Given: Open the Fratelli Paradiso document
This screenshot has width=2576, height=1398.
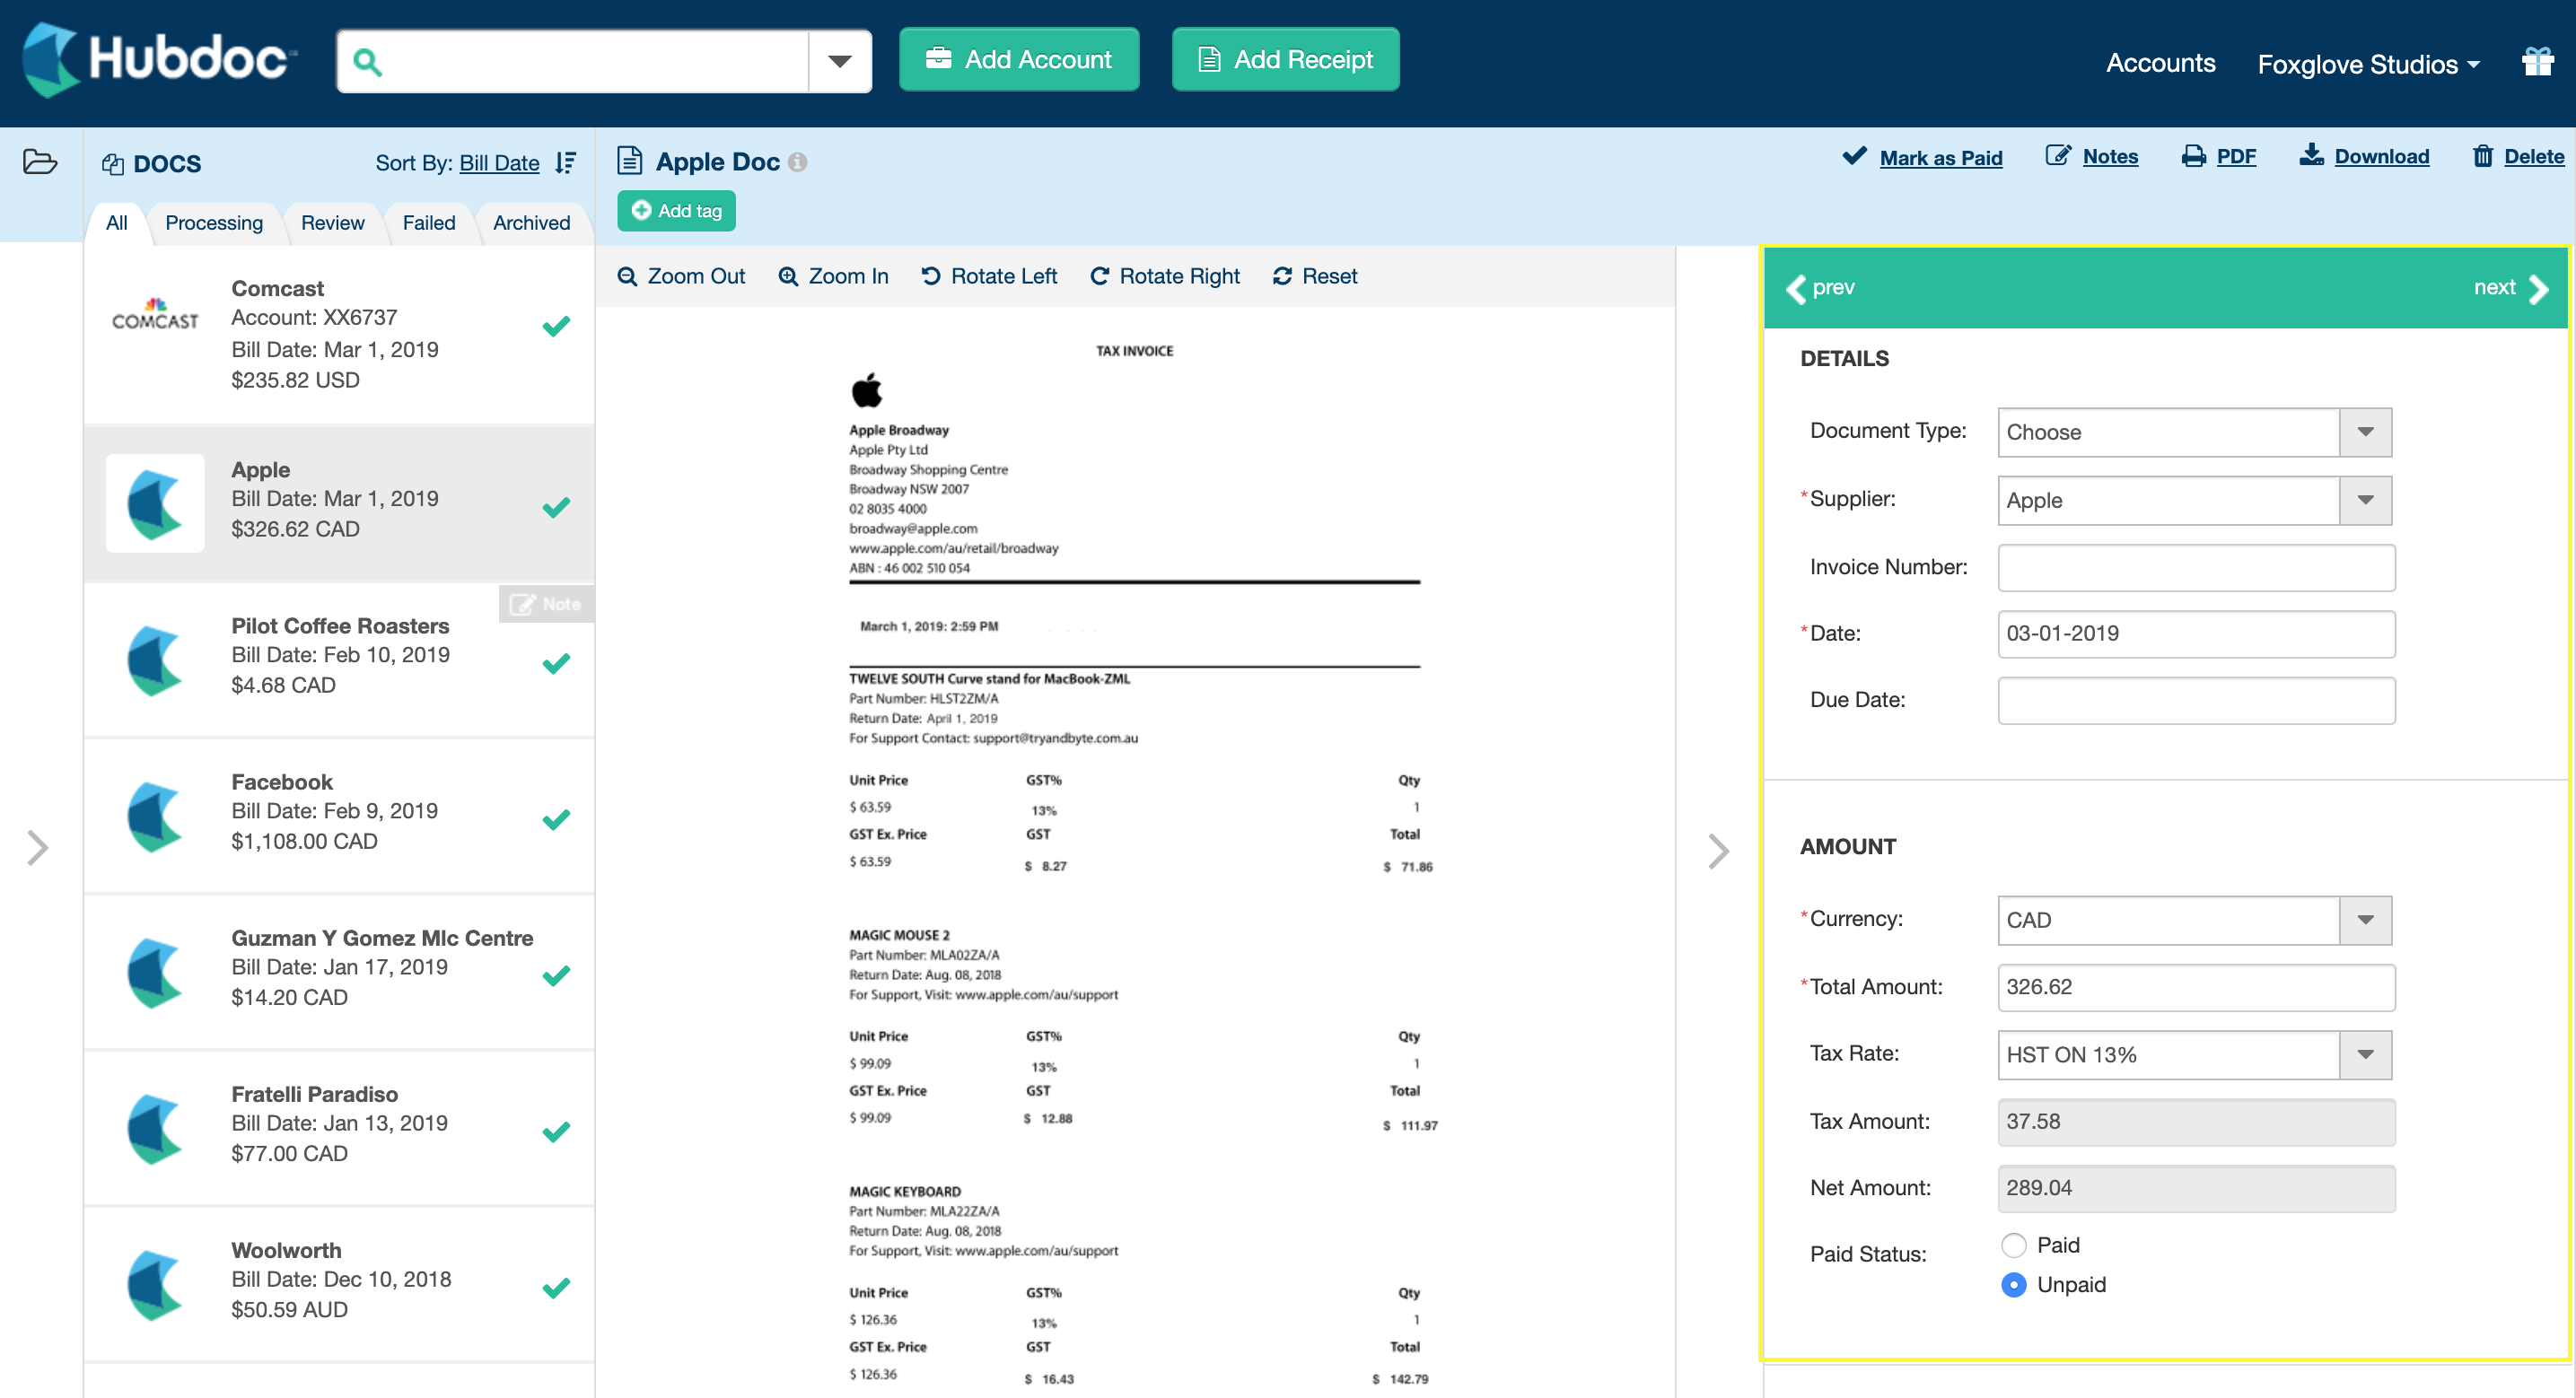Looking at the screenshot, I should (339, 1128).
